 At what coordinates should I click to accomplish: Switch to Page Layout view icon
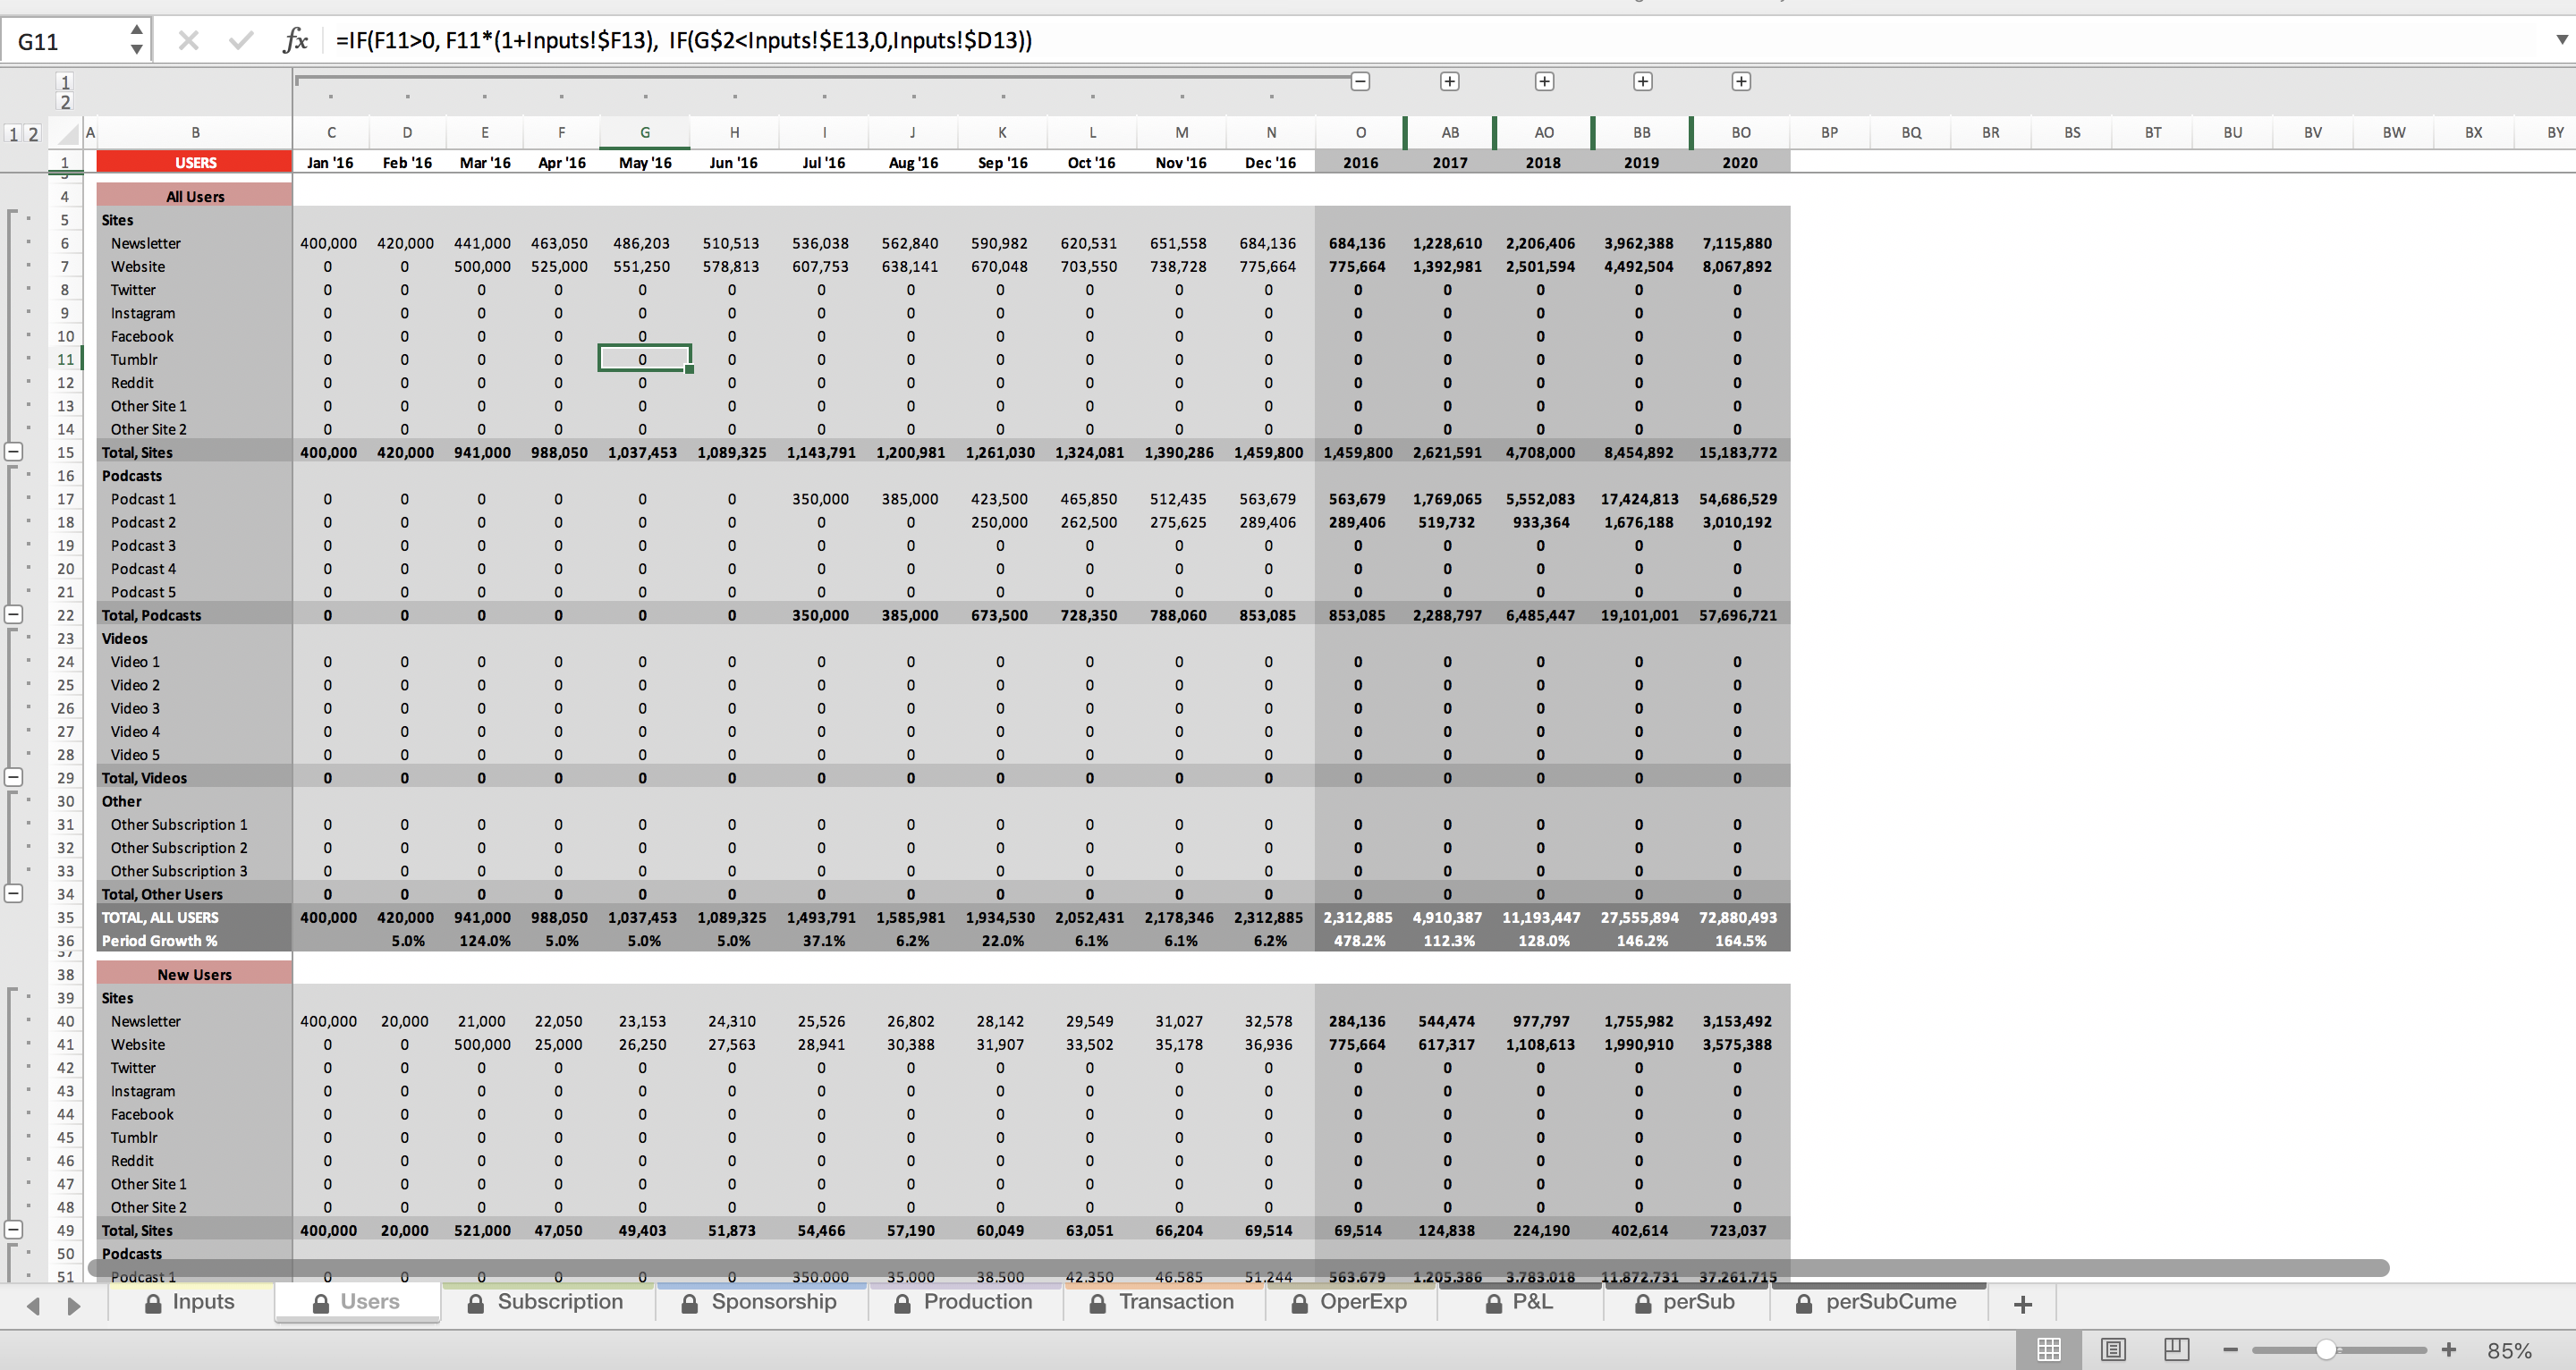pos(2113,1349)
